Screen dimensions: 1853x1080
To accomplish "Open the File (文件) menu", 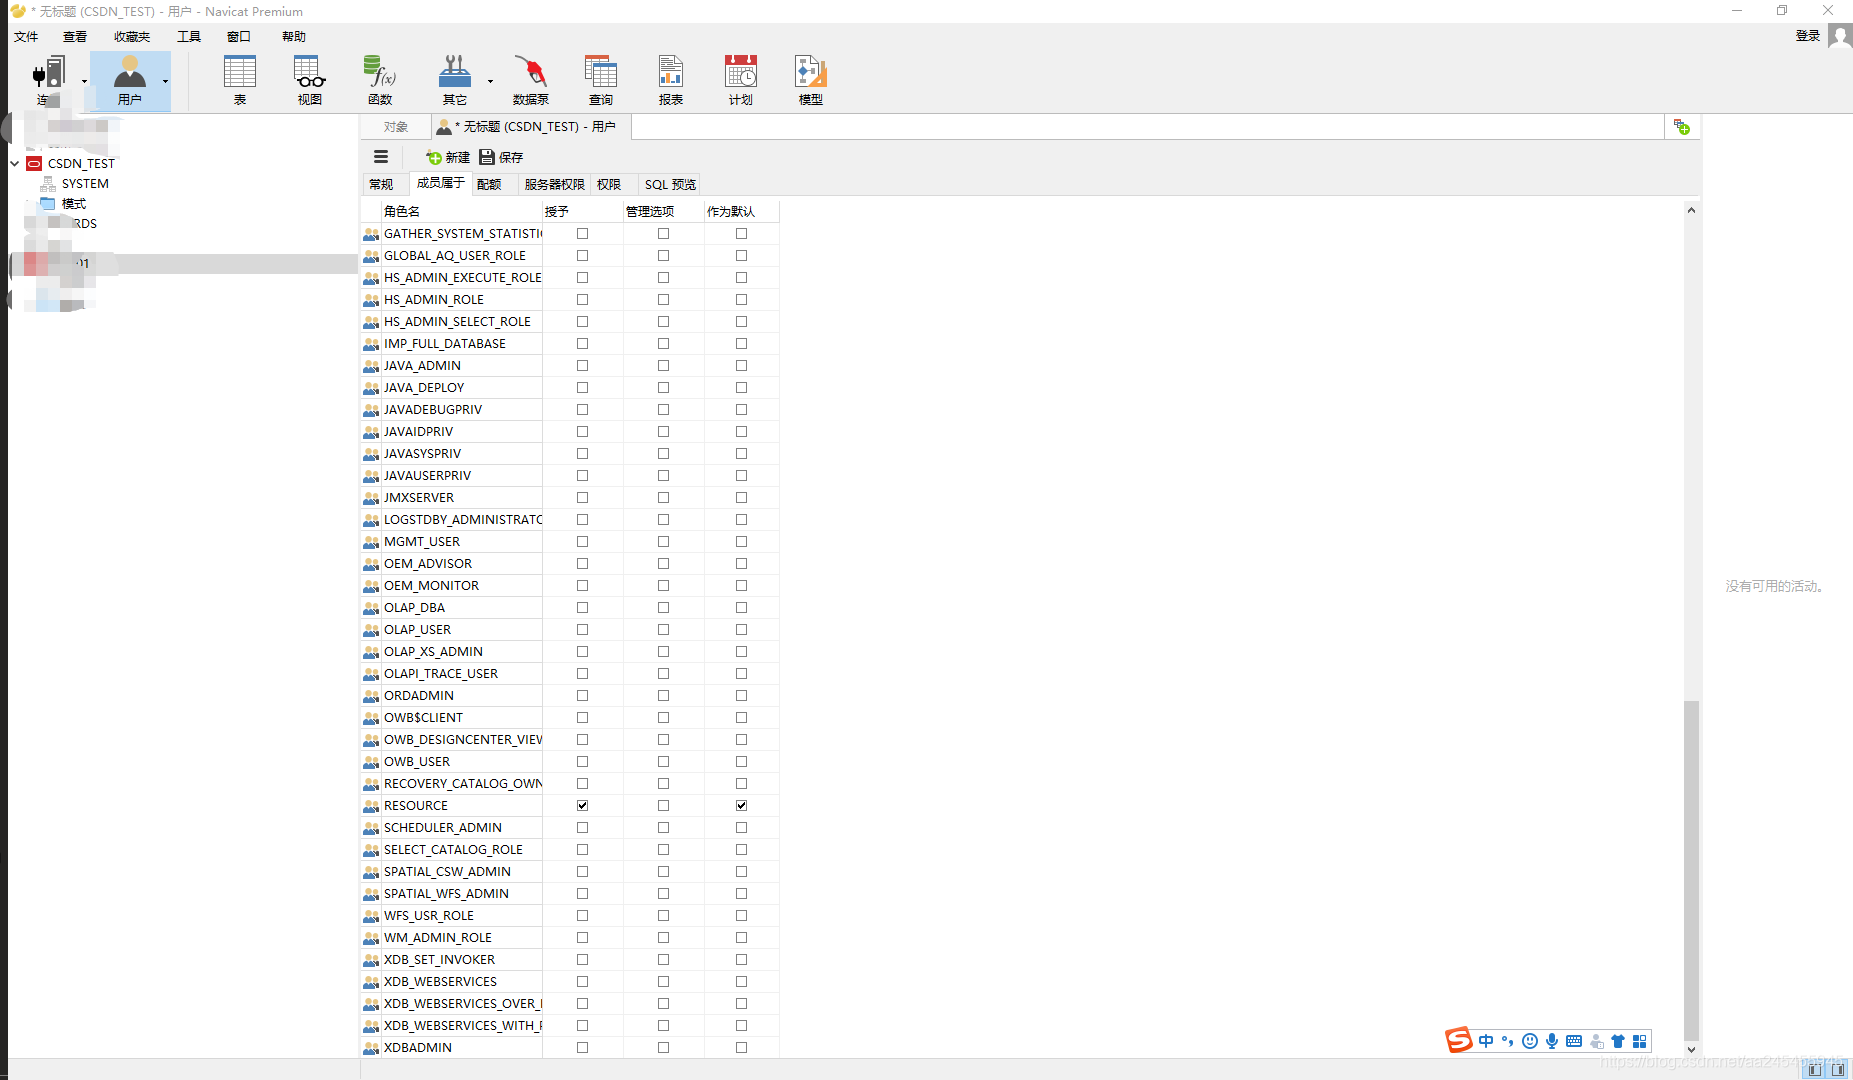I will click(26, 37).
